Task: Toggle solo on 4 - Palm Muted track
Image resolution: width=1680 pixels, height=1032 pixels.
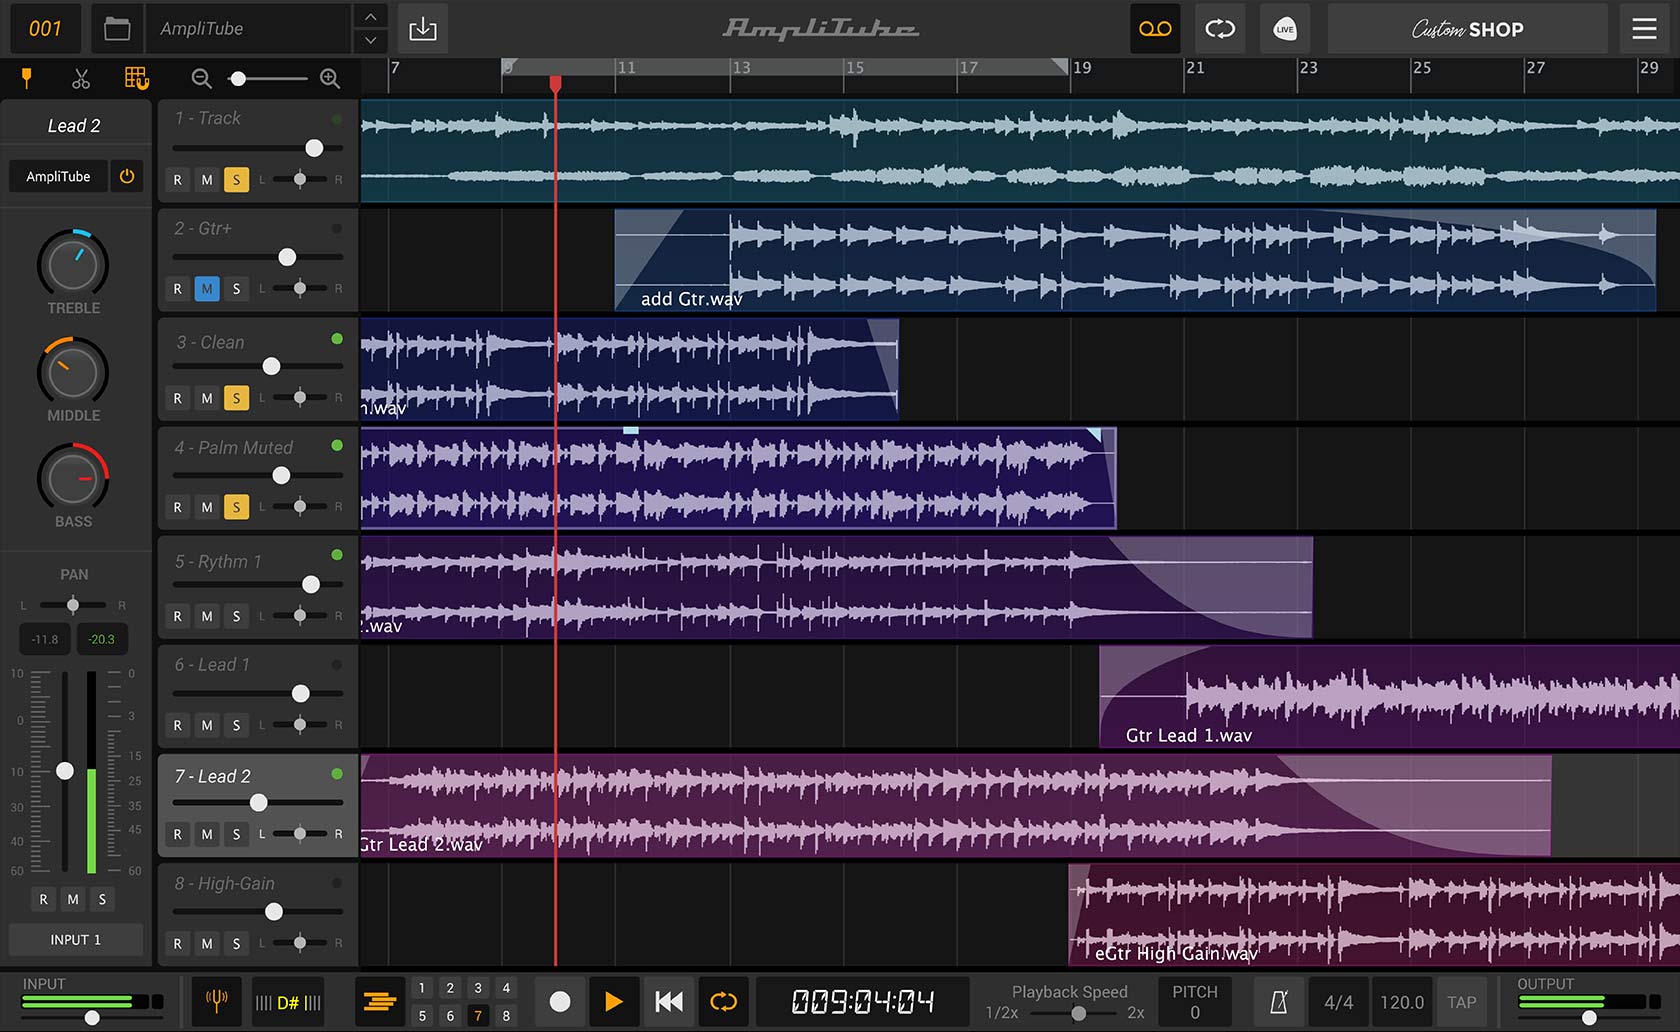Action: (x=236, y=507)
